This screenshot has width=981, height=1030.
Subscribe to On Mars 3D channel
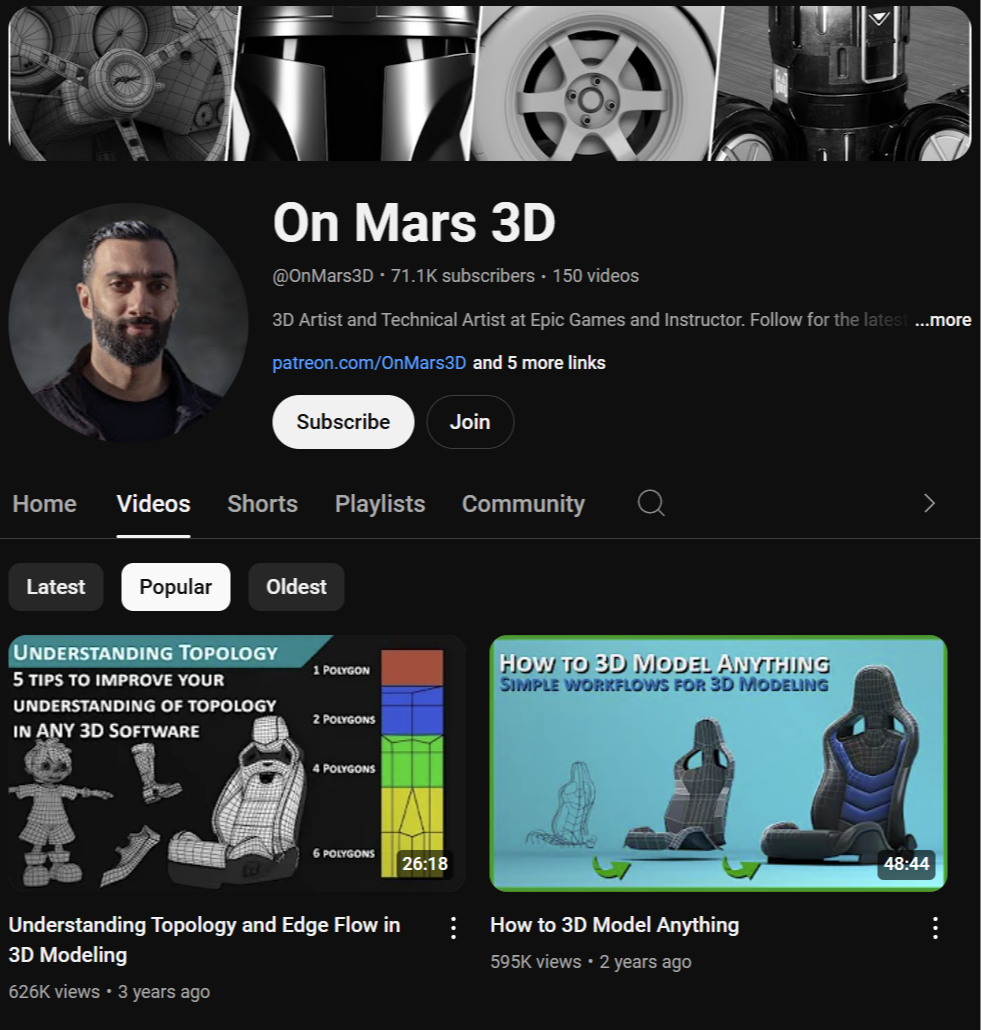point(343,422)
